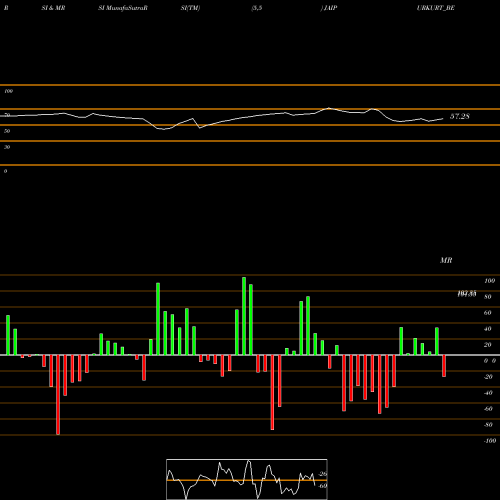Click the ') JAIP' header text
This screenshot has height=500, width=500.
point(329,8)
